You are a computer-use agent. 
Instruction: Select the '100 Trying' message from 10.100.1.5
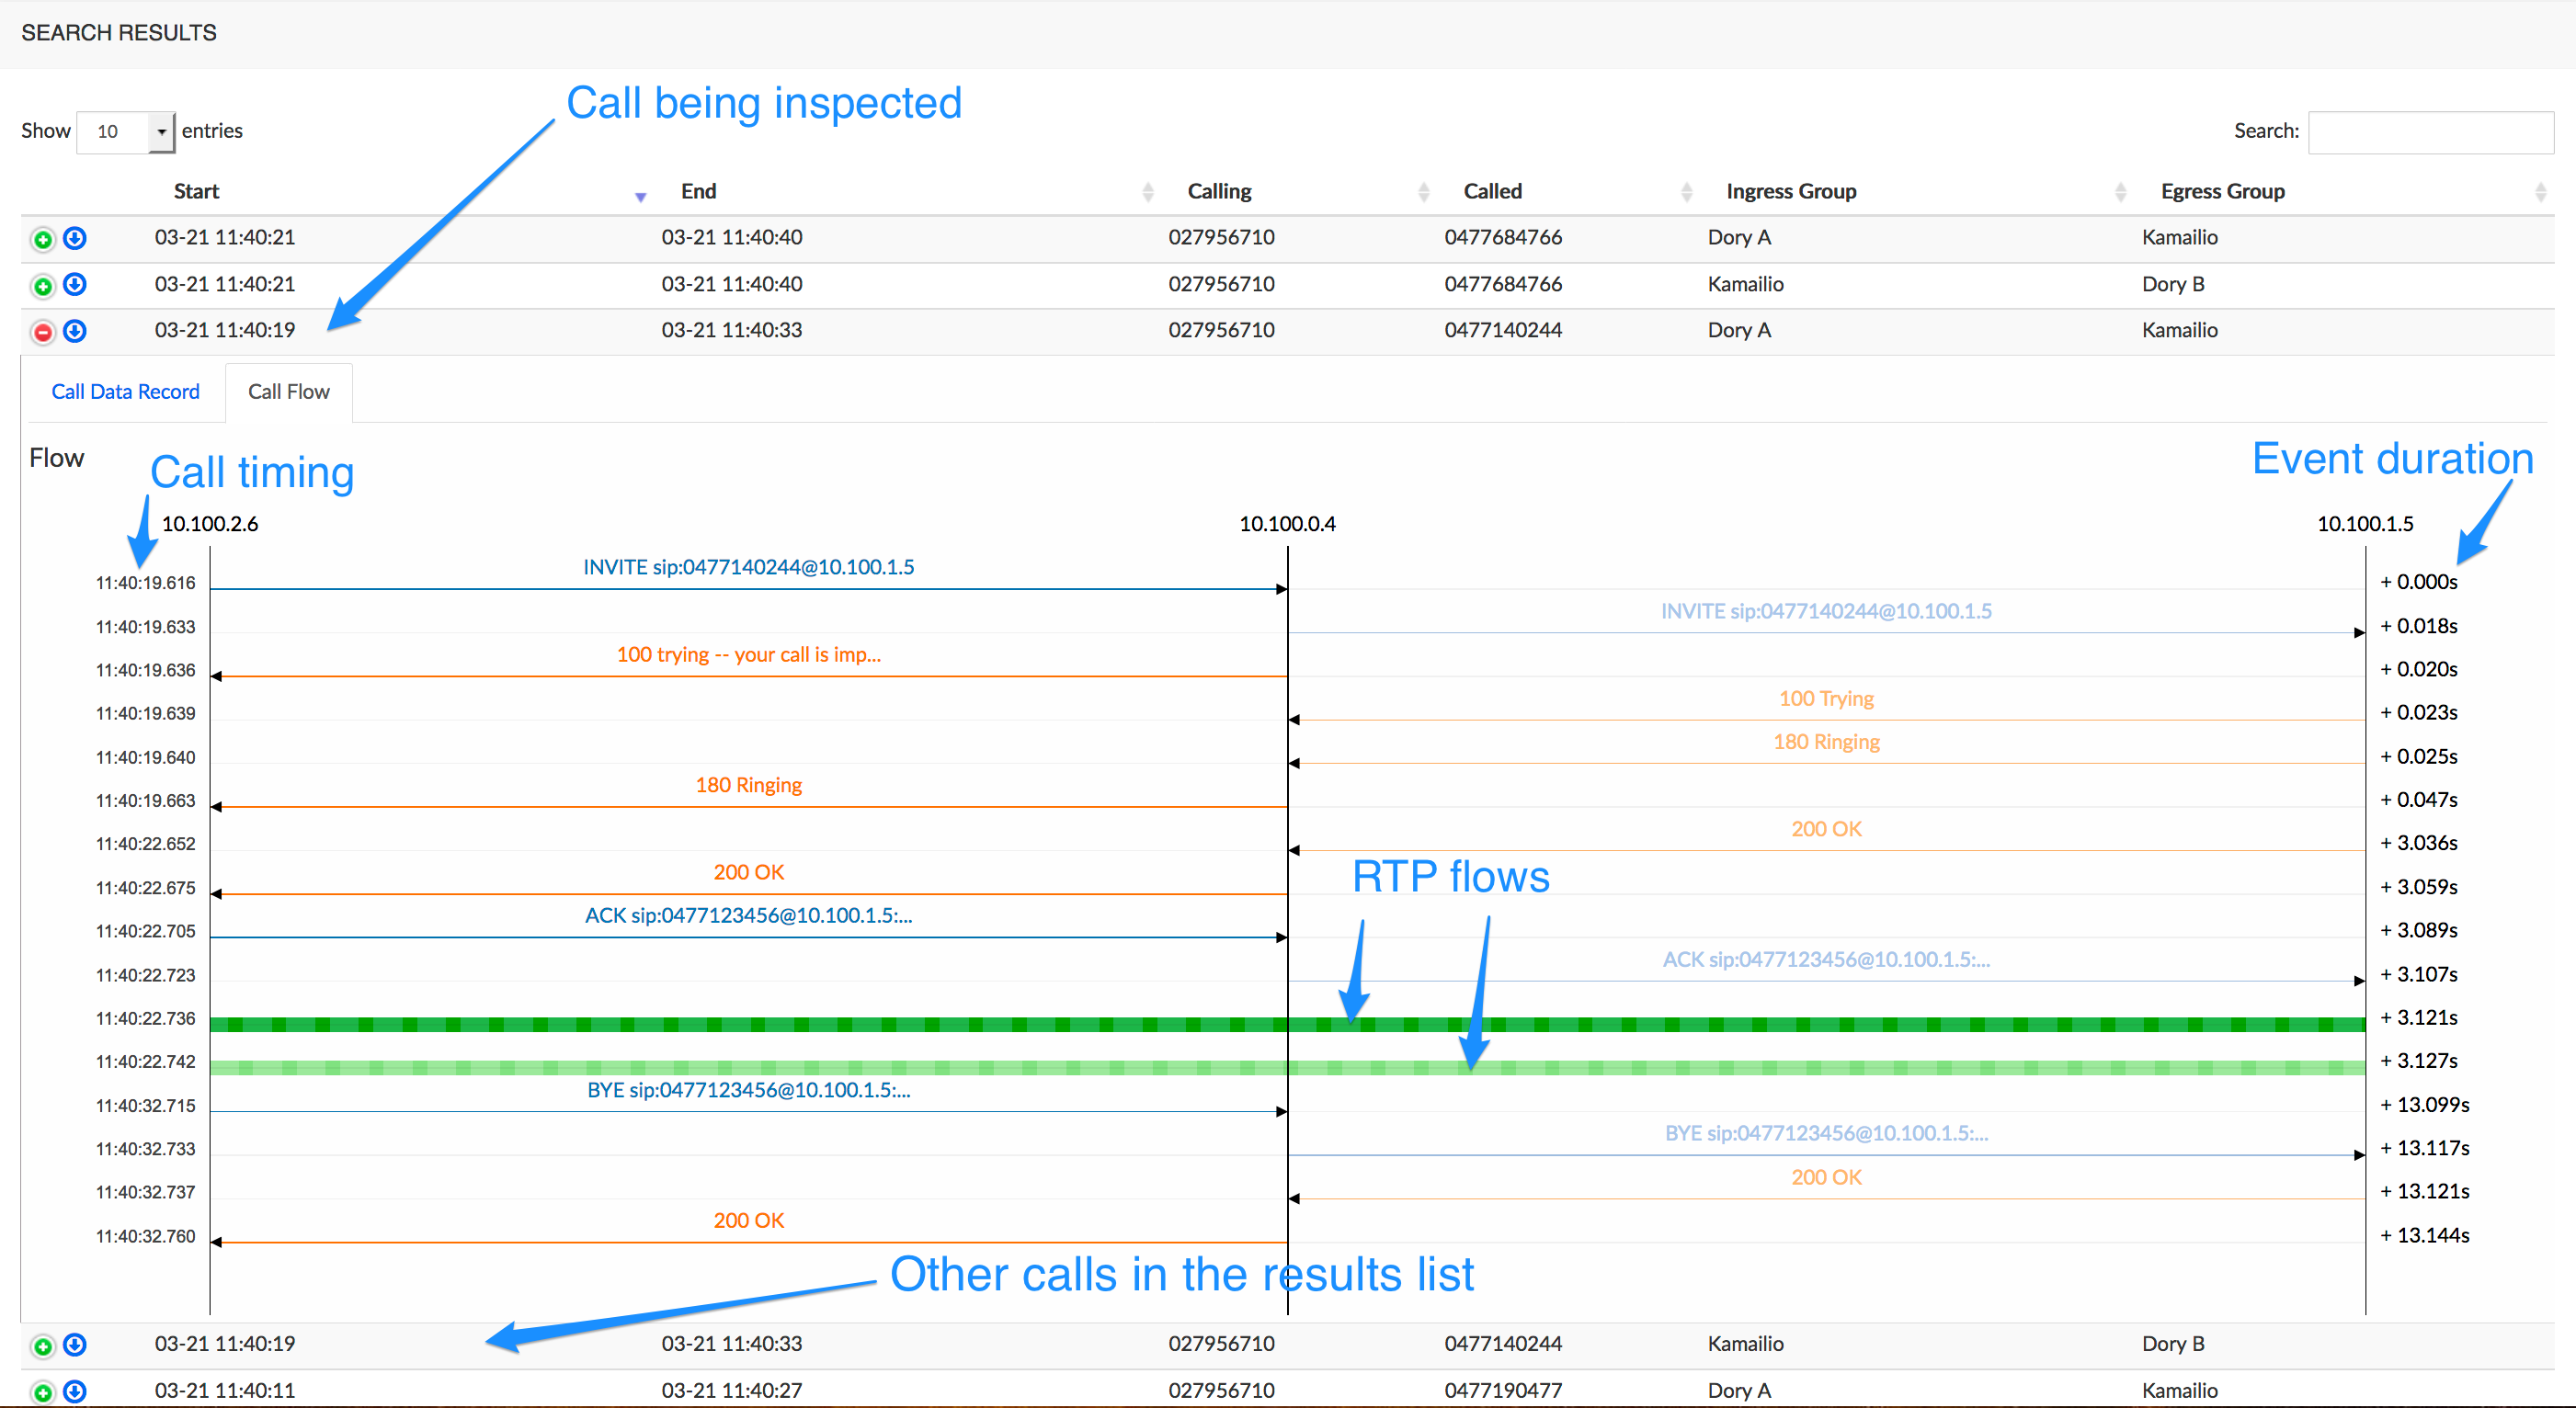click(x=1826, y=698)
